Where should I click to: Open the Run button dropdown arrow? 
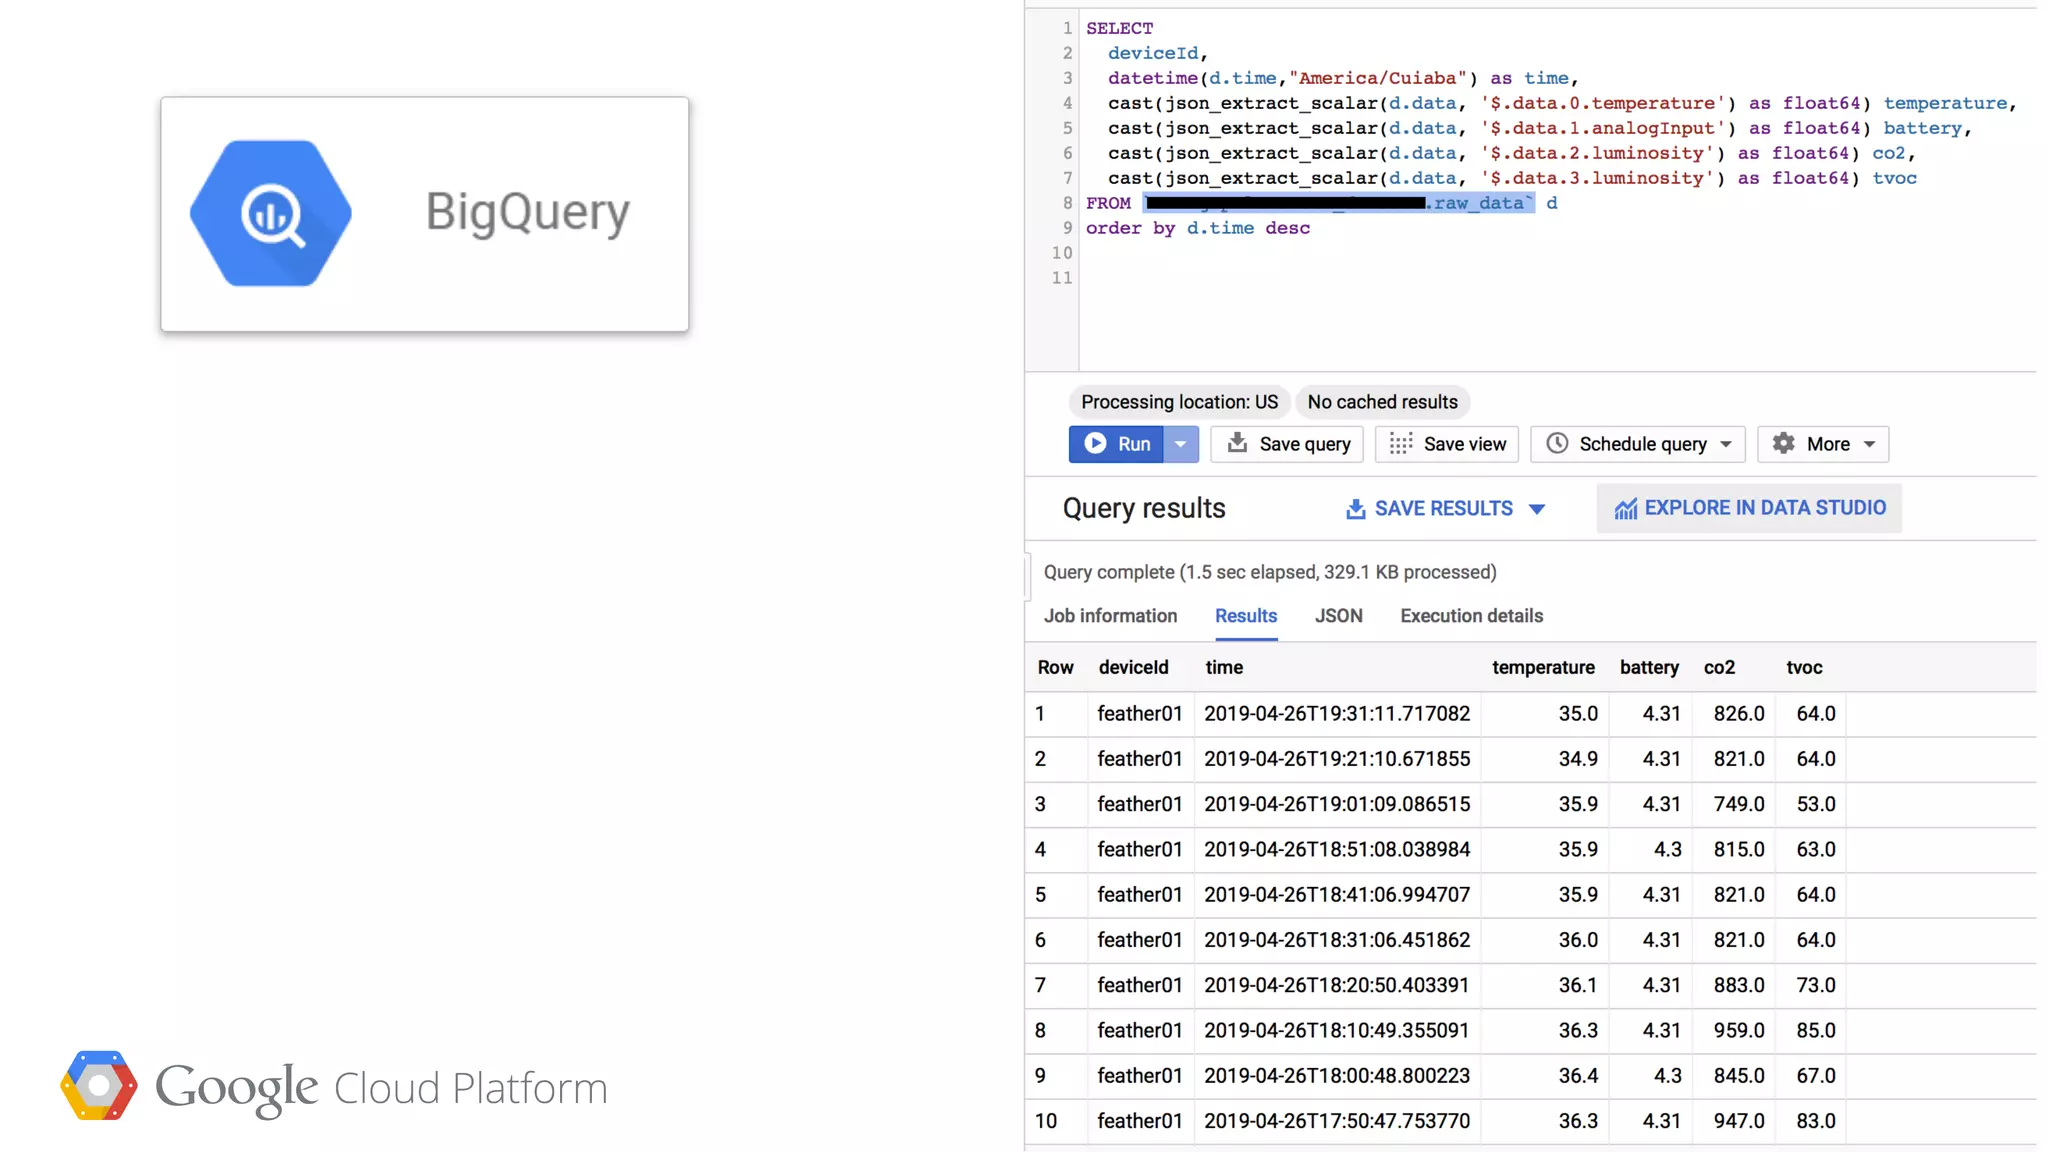1180,444
